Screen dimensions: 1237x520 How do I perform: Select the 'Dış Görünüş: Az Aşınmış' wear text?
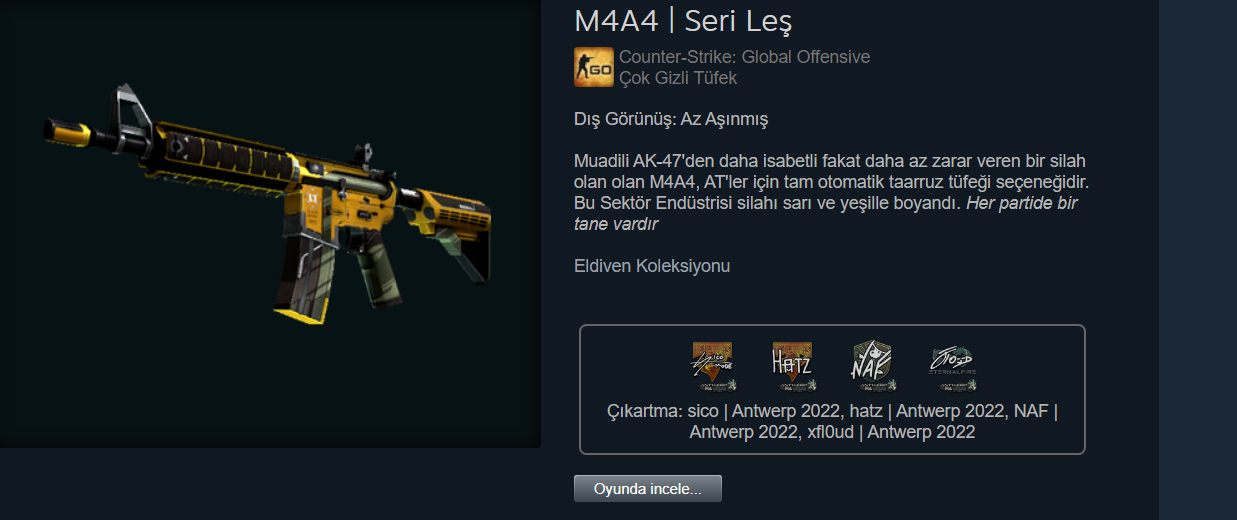(x=671, y=119)
